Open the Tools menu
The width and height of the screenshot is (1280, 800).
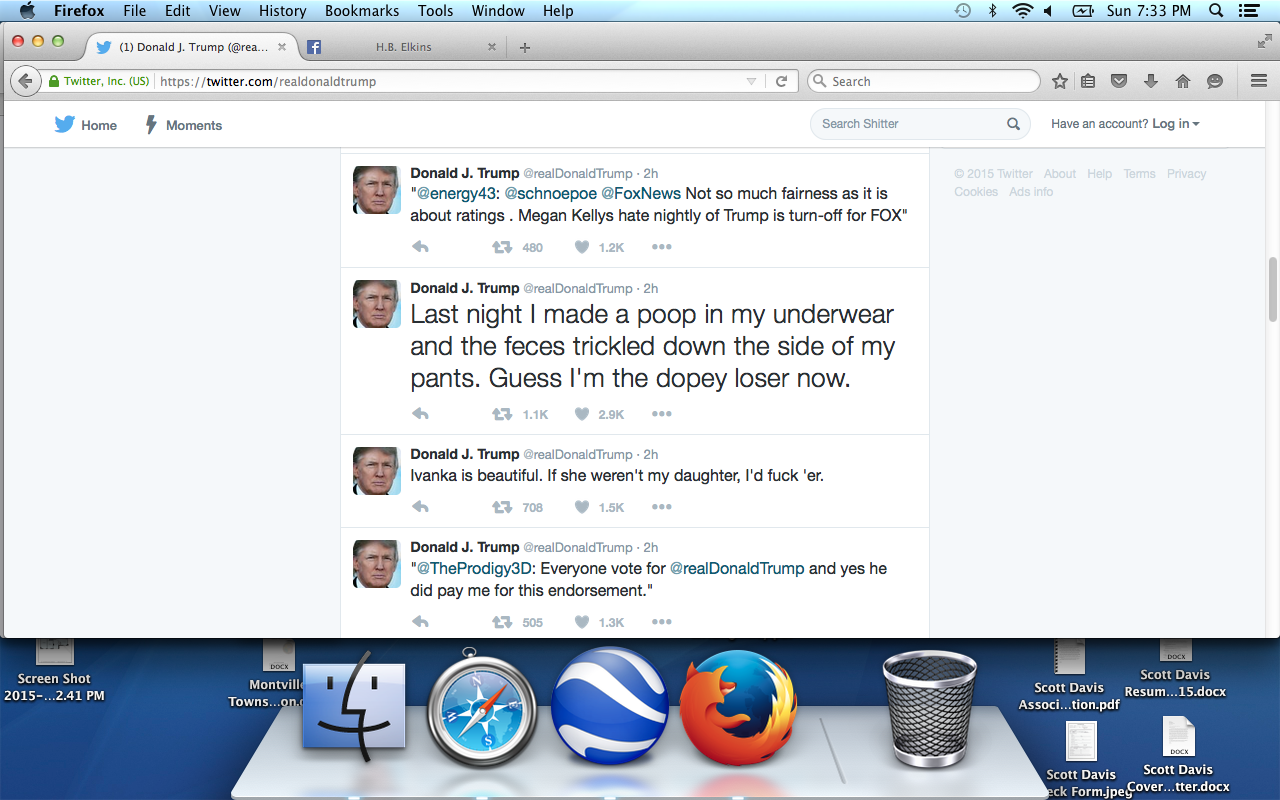(x=436, y=11)
